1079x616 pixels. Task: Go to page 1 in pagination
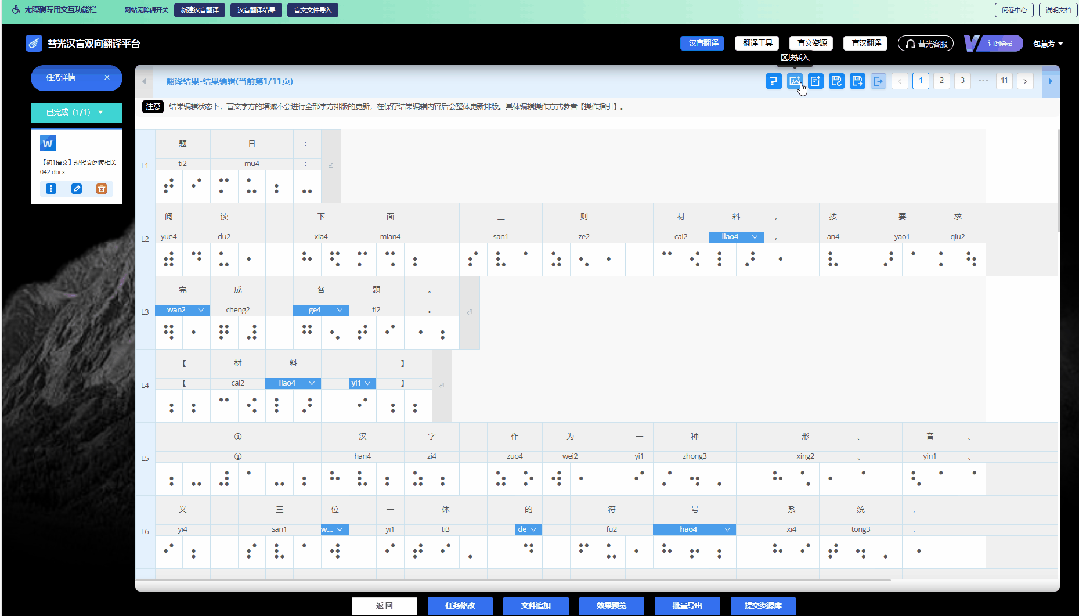click(921, 81)
